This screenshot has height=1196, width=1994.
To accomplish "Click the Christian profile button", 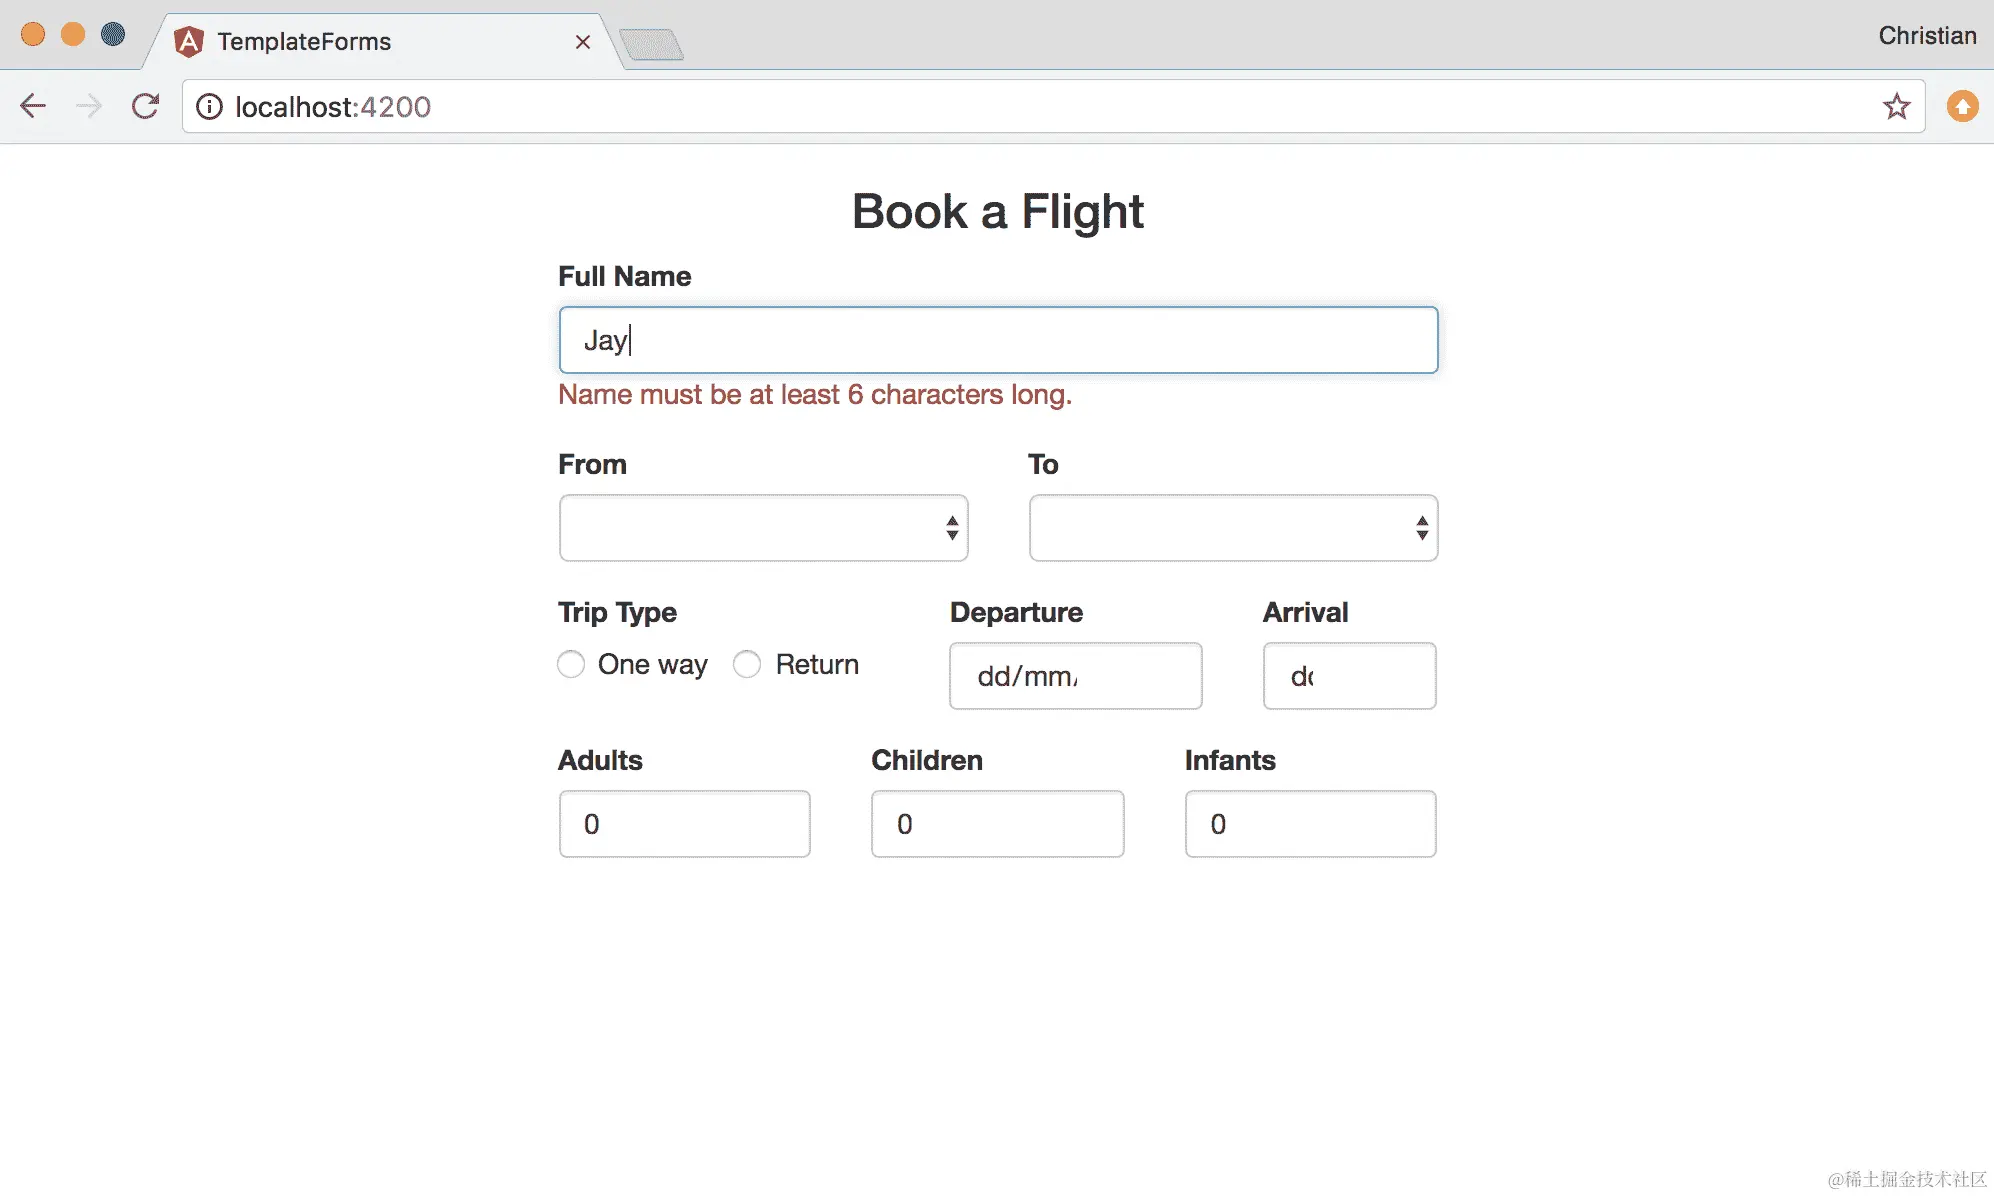I will point(1926,36).
